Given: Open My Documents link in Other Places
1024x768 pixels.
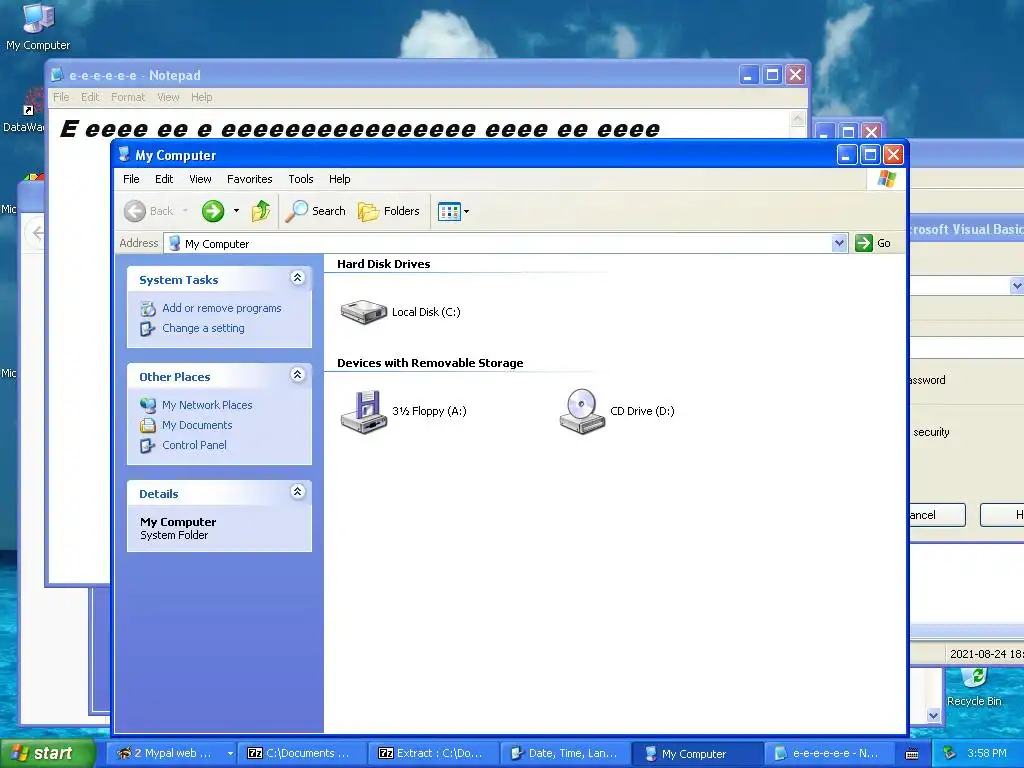Looking at the screenshot, I should pyautogui.click(x=197, y=425).
